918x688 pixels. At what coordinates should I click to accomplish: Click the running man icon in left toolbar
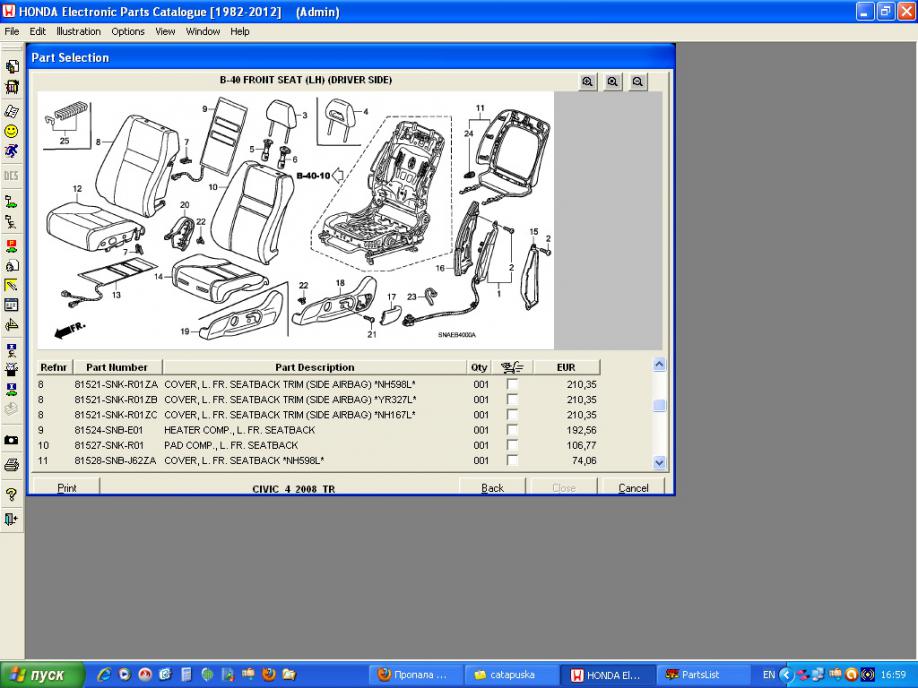pyautogui.click(x=11, y=151)
